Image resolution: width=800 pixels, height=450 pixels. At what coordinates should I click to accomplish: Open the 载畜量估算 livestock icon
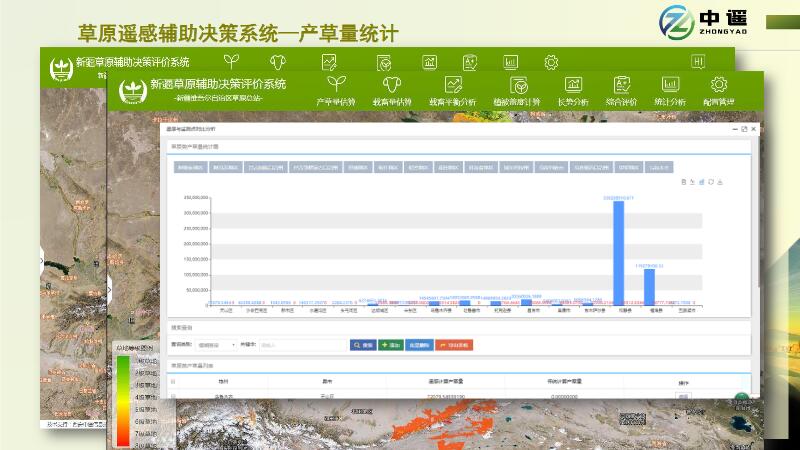pos(392,86)
